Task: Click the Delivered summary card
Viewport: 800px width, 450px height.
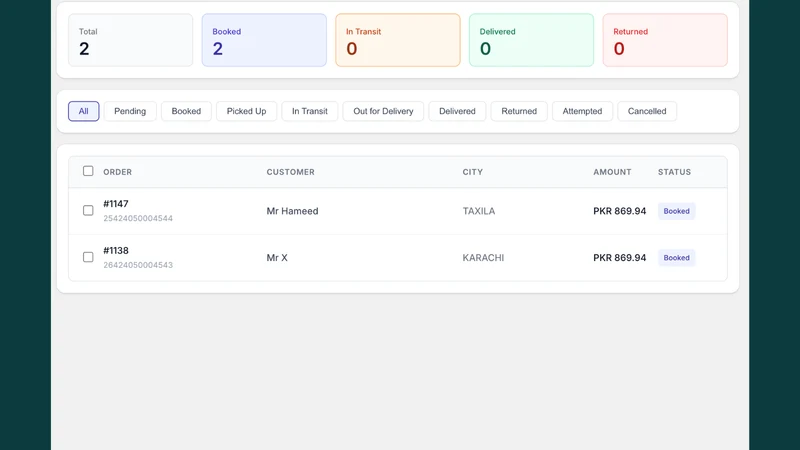Action: point(532,40)
